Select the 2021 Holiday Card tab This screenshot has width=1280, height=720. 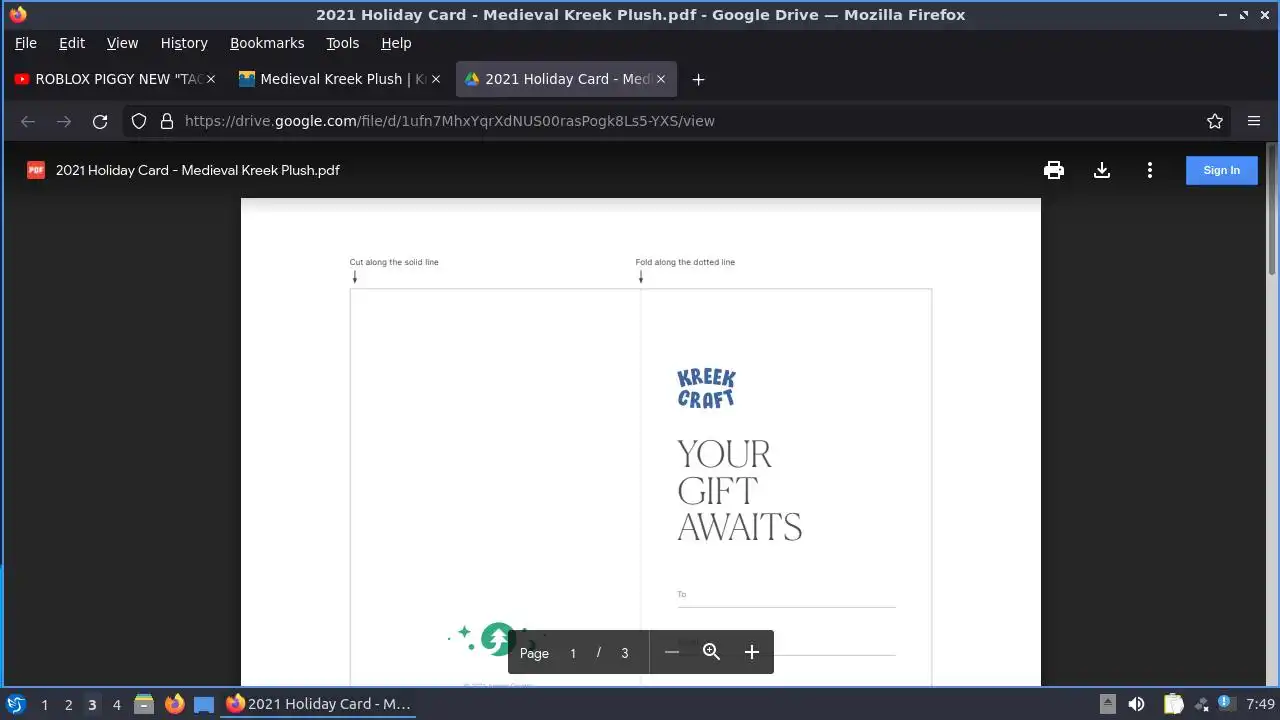(x=566, y=79)
